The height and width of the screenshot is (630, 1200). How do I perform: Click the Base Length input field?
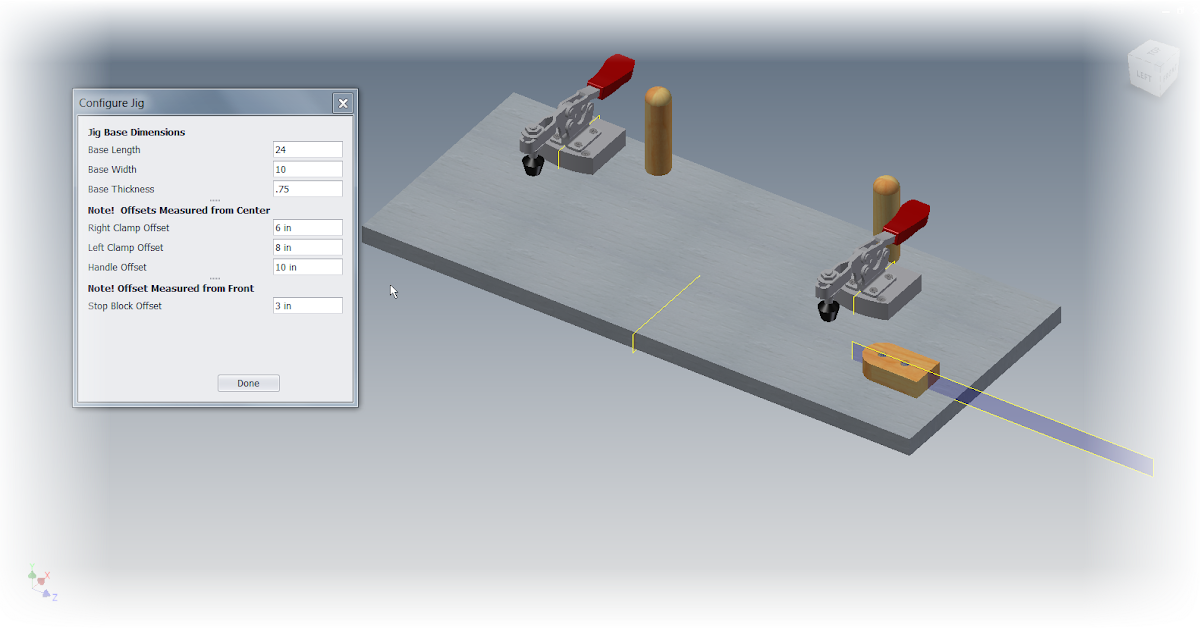[x=307, y=149]
